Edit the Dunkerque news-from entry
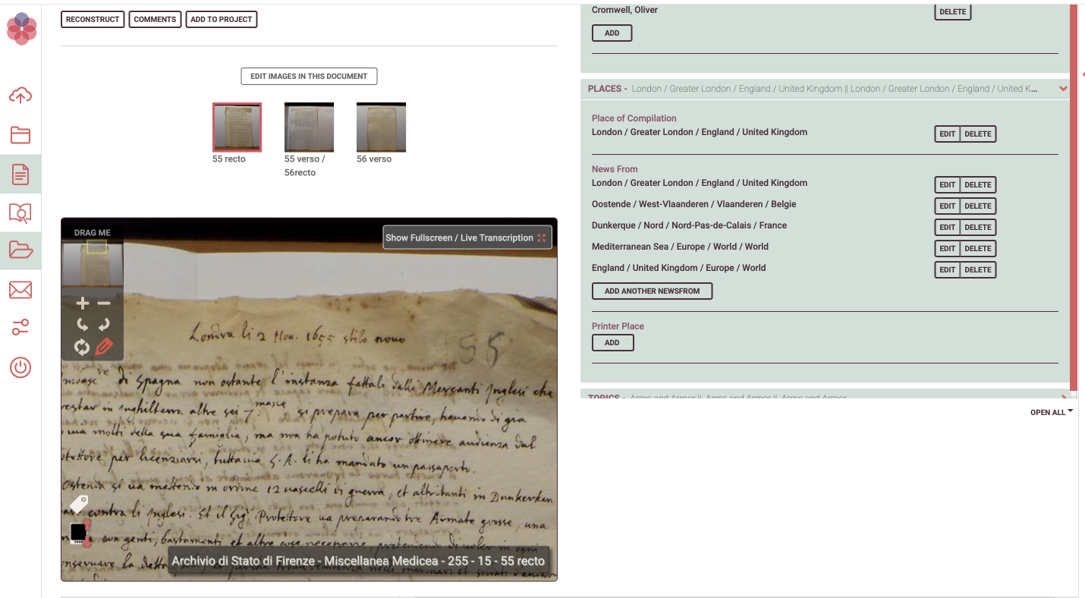The width and height of the screenshot is (1085, 598). 947,227
